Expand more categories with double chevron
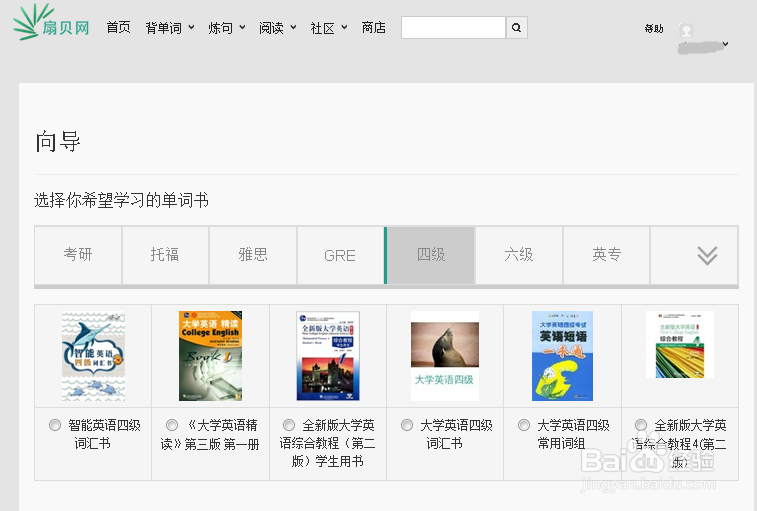 [707, 255]
